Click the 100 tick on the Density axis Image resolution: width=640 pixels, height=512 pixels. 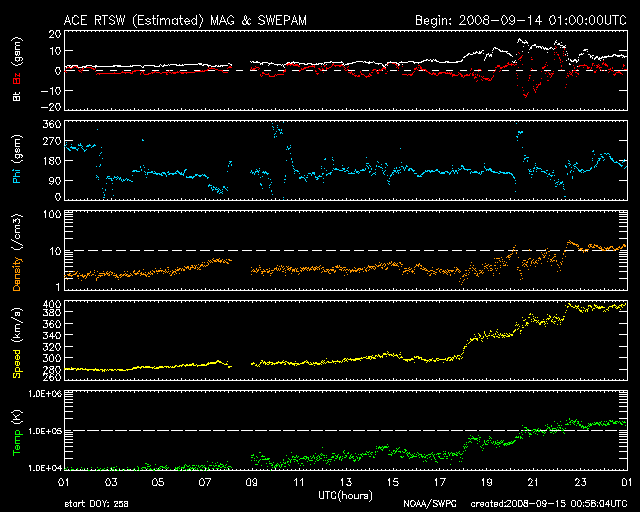tap(51, 215)
